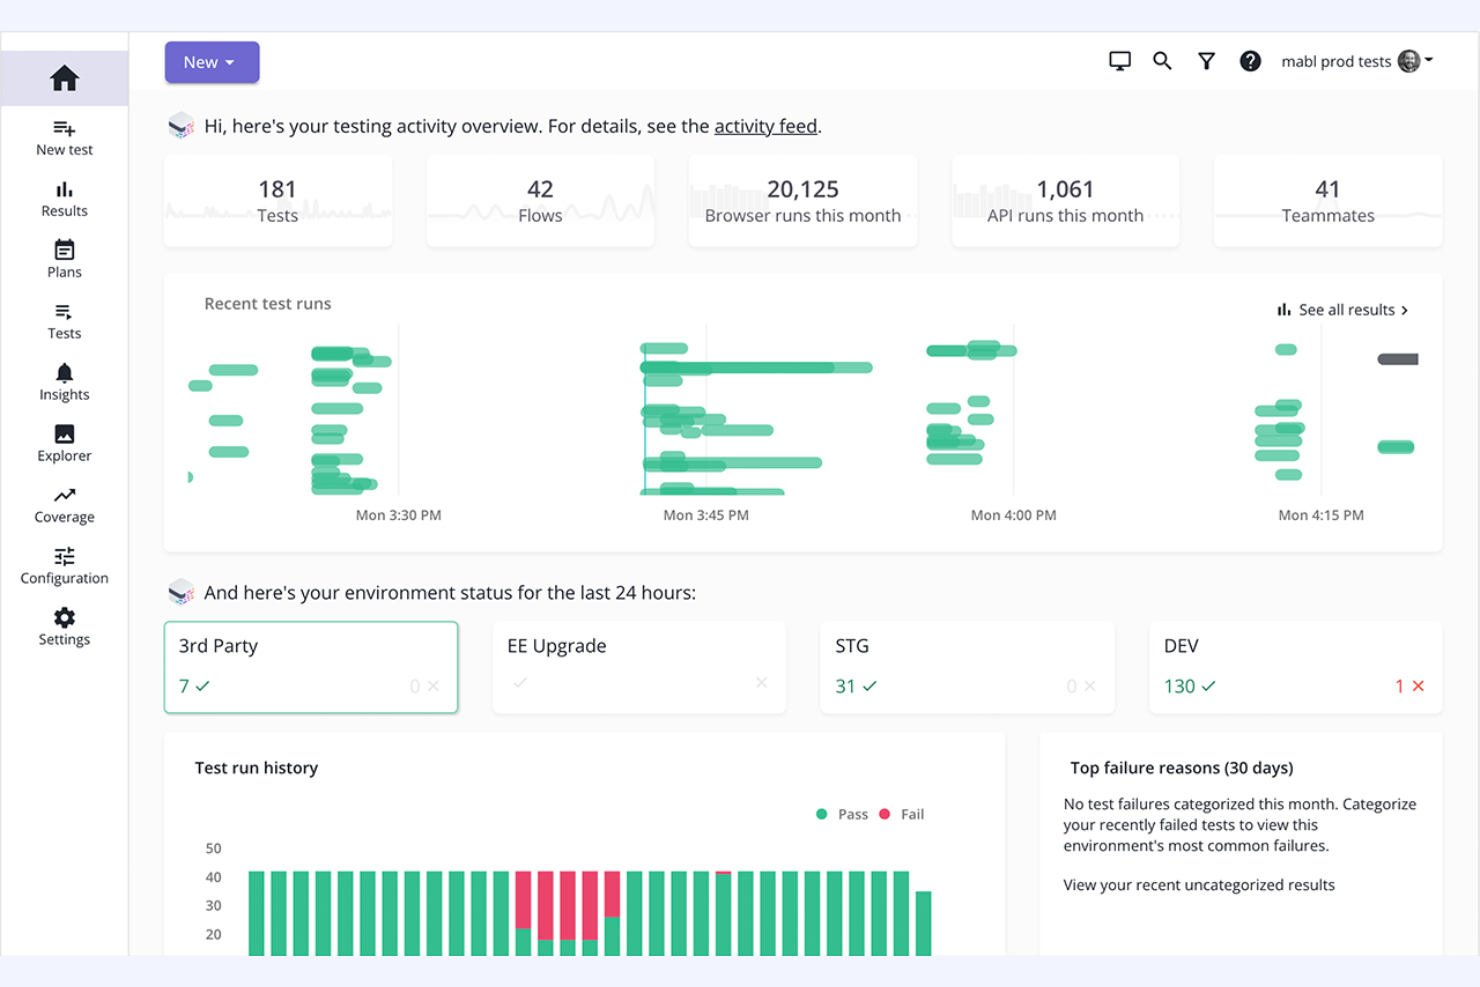Open the New dropdown menu
Screen dimensions: 1480x987
click(x=211, y=61)
